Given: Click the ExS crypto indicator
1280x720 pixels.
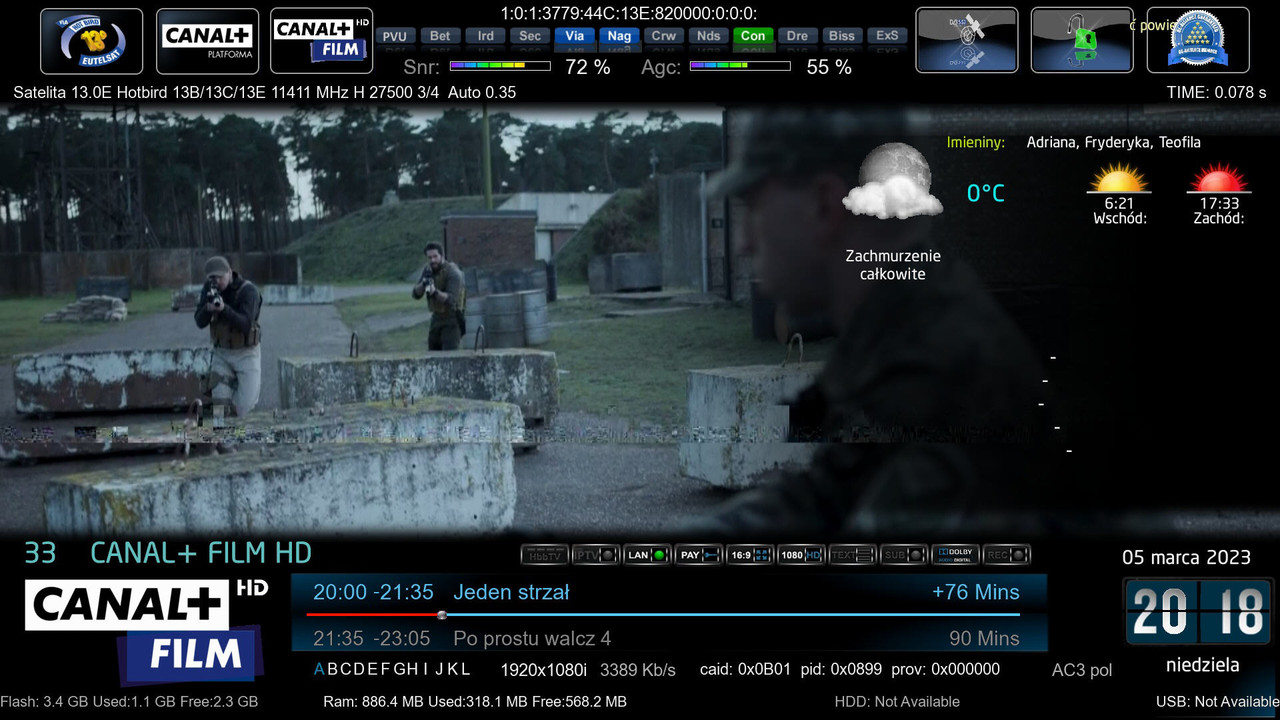Looking at the screenshot, I should pos(887,35).
